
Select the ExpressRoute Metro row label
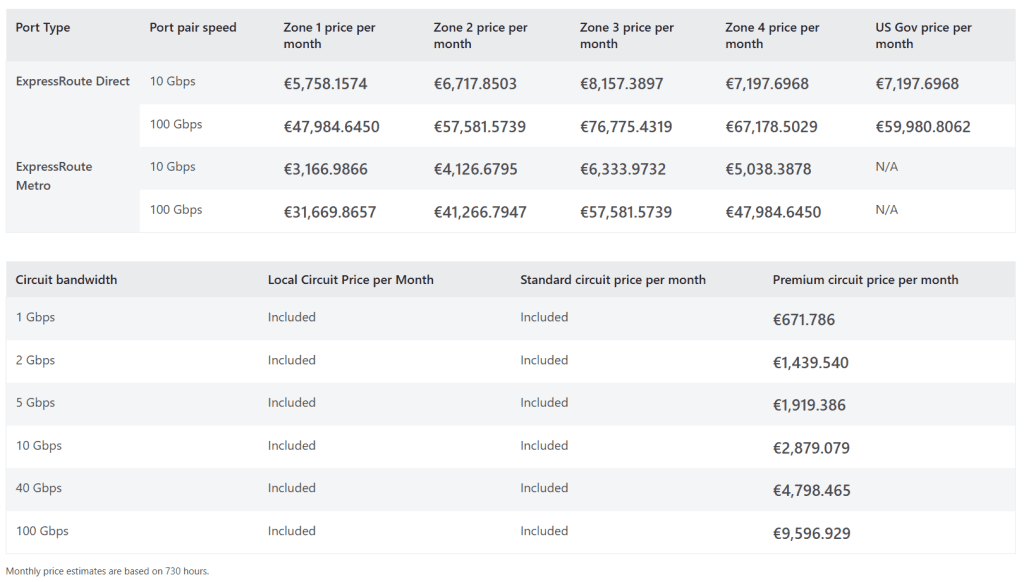pos(54,176)
